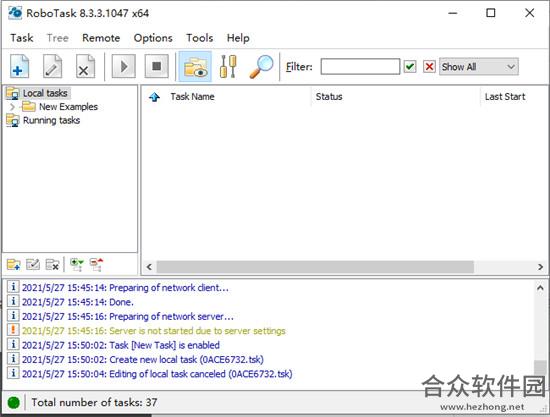Select the Server is not started warning
Viewport: 550px width, 417px height.
pos(154,331)
